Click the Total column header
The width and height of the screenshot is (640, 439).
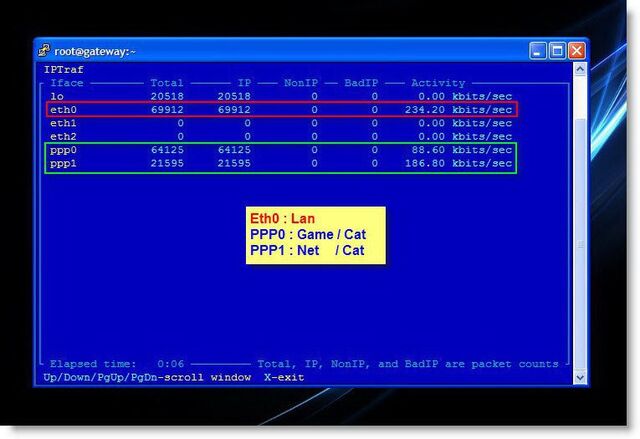click(167, 83)
